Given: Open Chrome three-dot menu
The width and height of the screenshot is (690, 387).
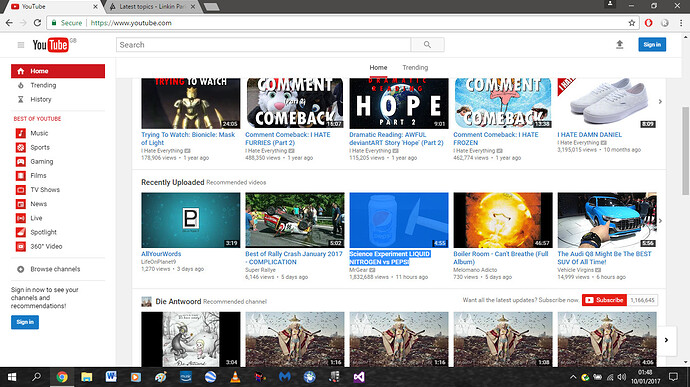Looking at the screenshot, I should pyautogui.click(x=681, y=23).
